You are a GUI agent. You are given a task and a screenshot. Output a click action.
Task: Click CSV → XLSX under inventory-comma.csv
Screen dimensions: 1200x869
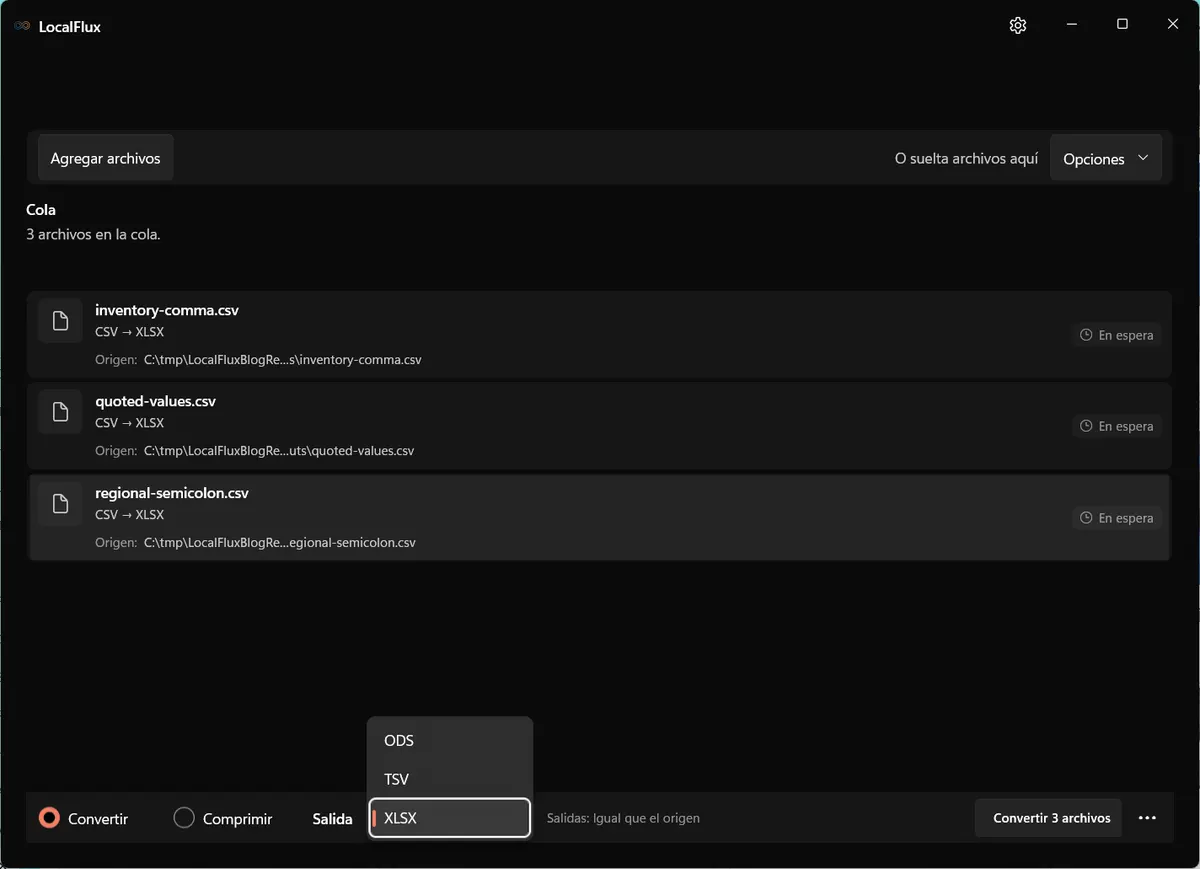(129, 332)
